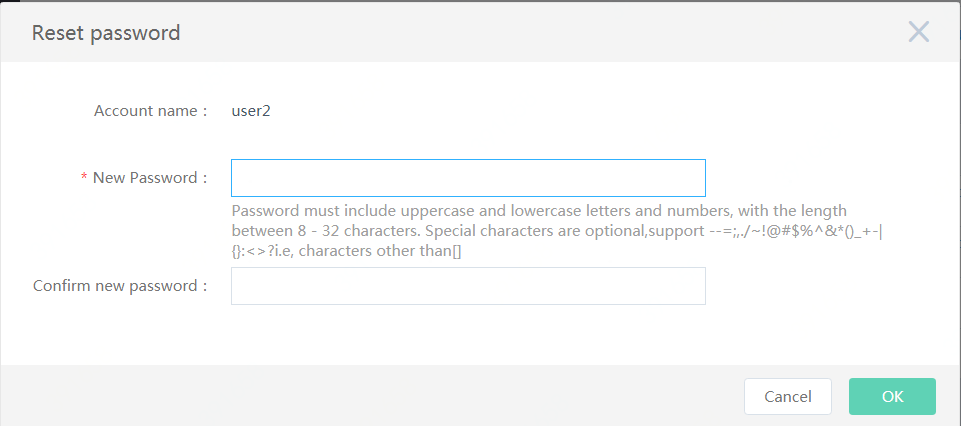Close the Reset password dialog with the X icon
Image resolution: width=961 pixels, height=426 pixels.
(919, 32)
